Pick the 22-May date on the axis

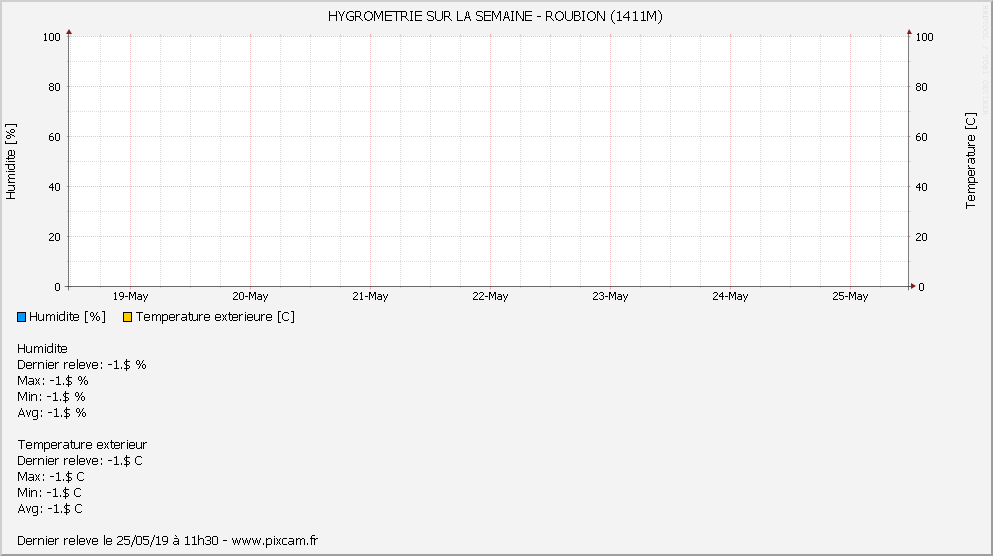[490, 296]
